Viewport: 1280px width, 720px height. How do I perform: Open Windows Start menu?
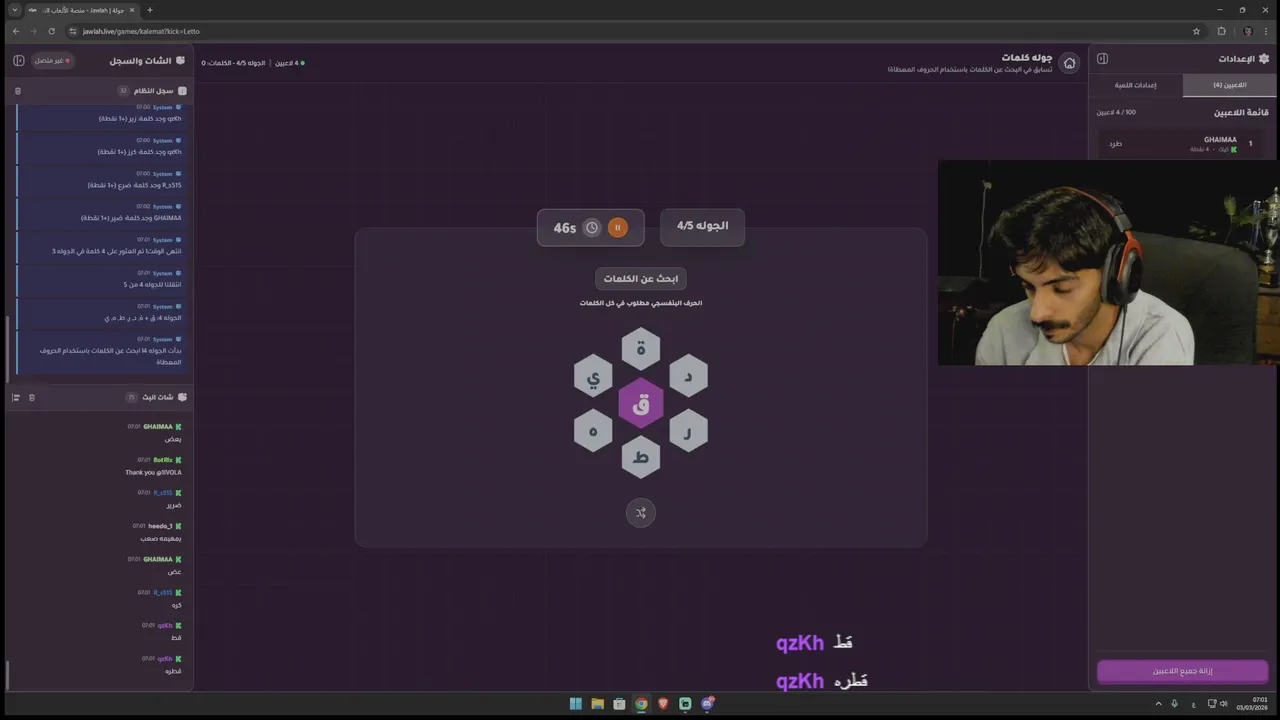(576, 704)
